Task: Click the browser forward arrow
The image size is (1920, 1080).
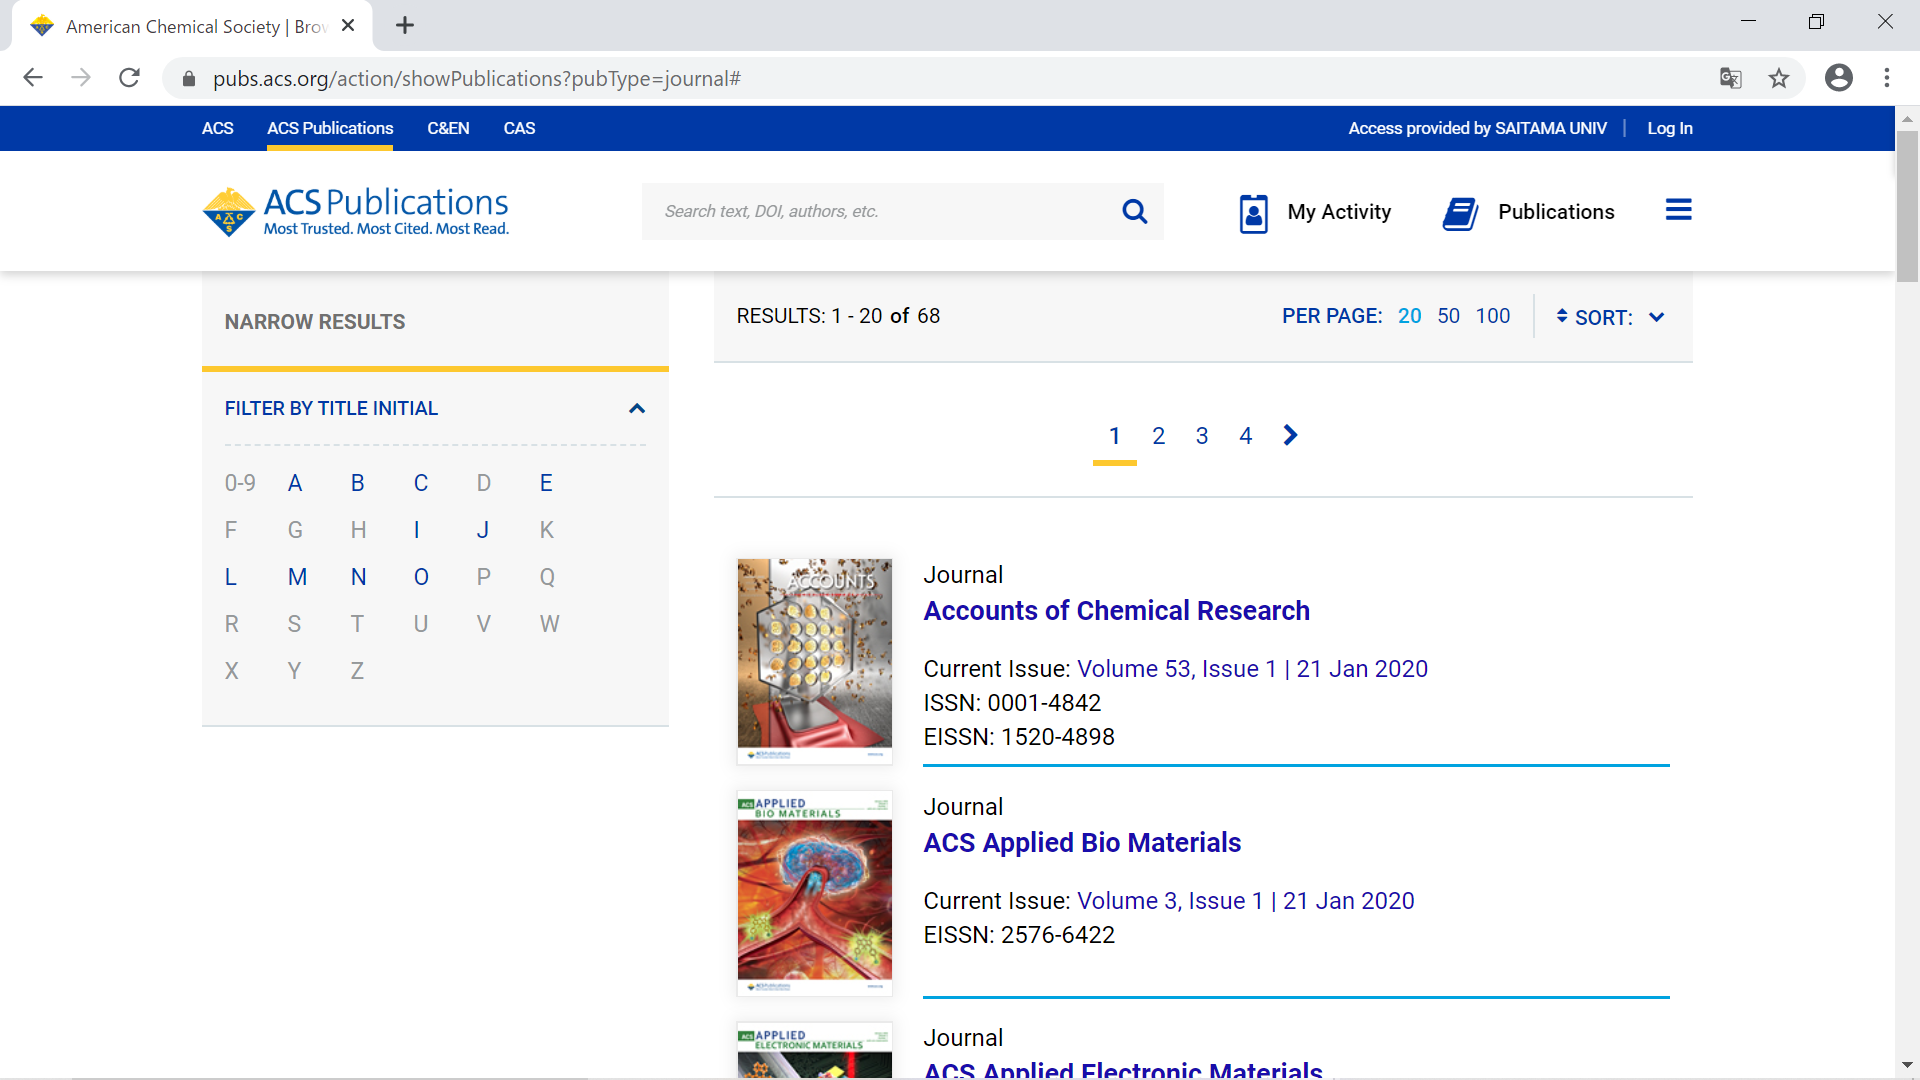Action: [81, 78]
